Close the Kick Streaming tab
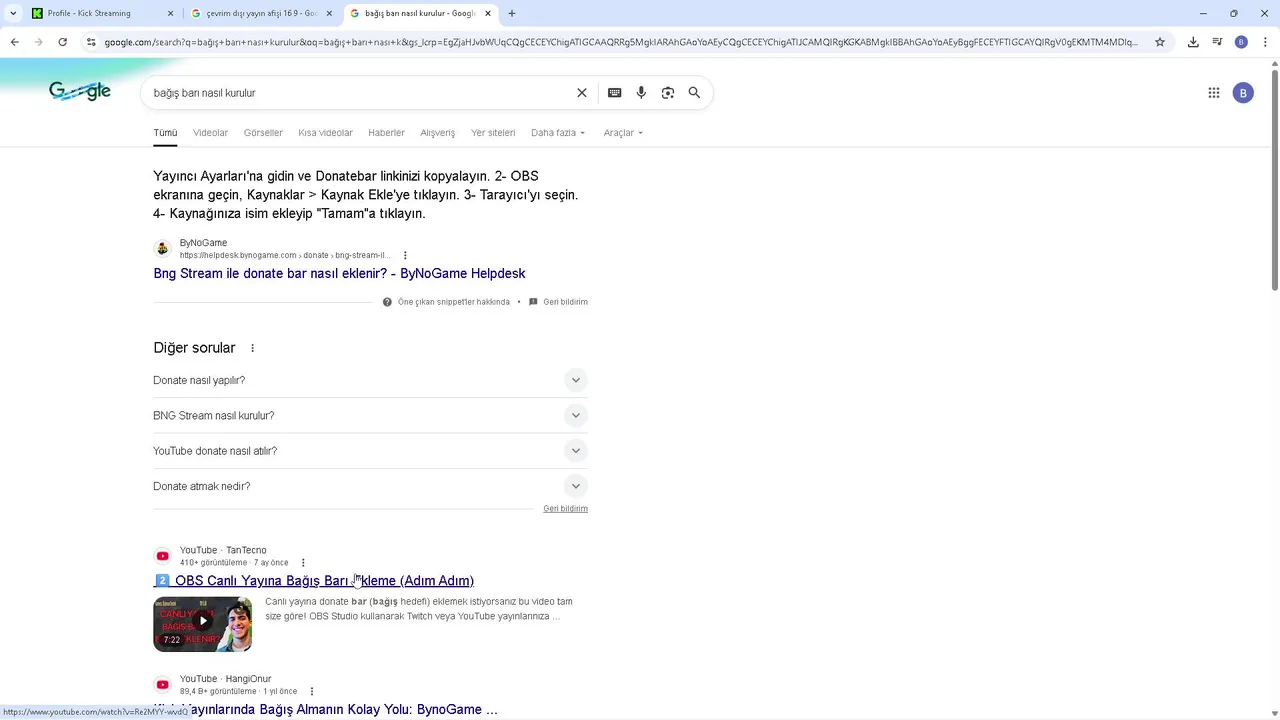 (170, 13)
